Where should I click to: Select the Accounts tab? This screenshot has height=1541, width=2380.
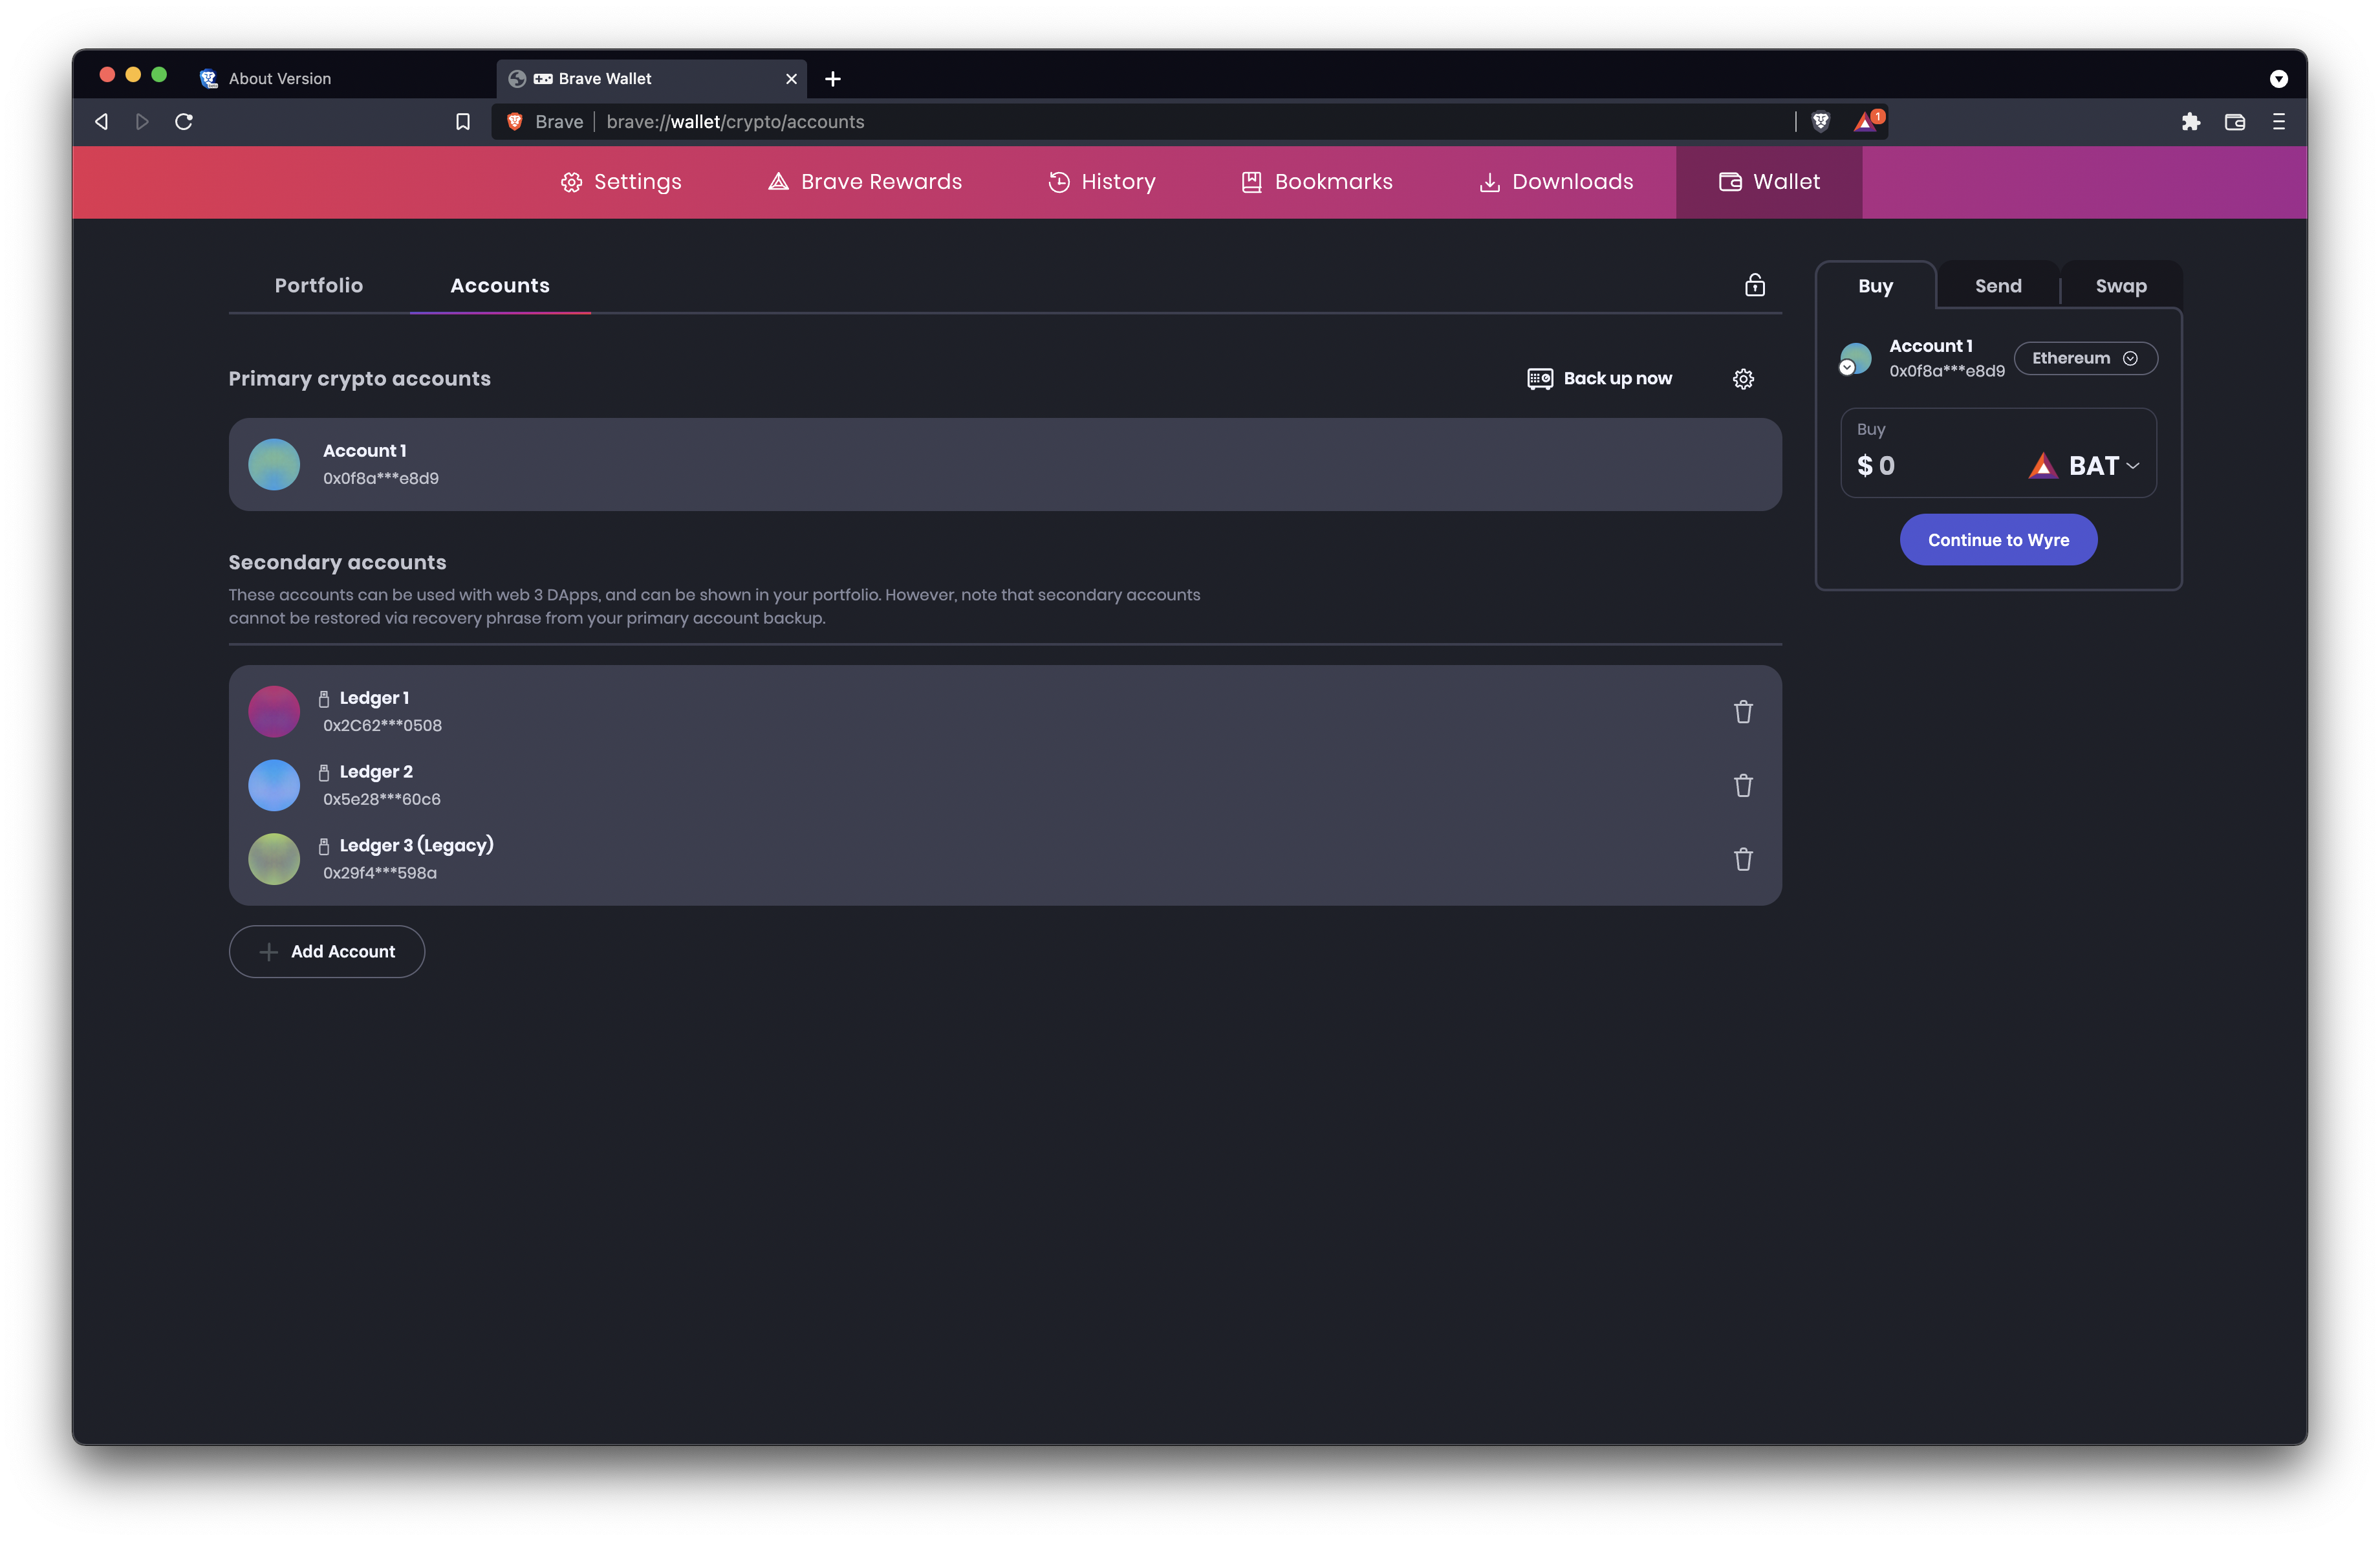point(500,286)
